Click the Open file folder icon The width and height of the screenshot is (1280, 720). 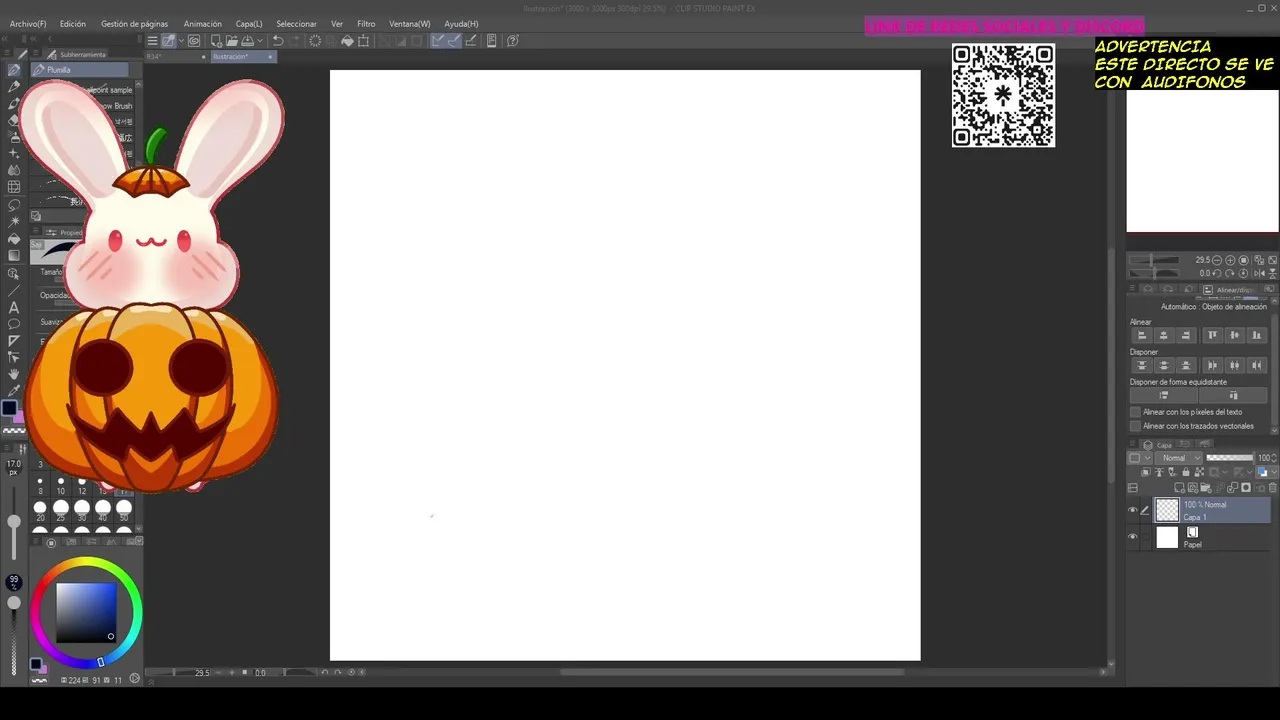(x=231, y=41)
